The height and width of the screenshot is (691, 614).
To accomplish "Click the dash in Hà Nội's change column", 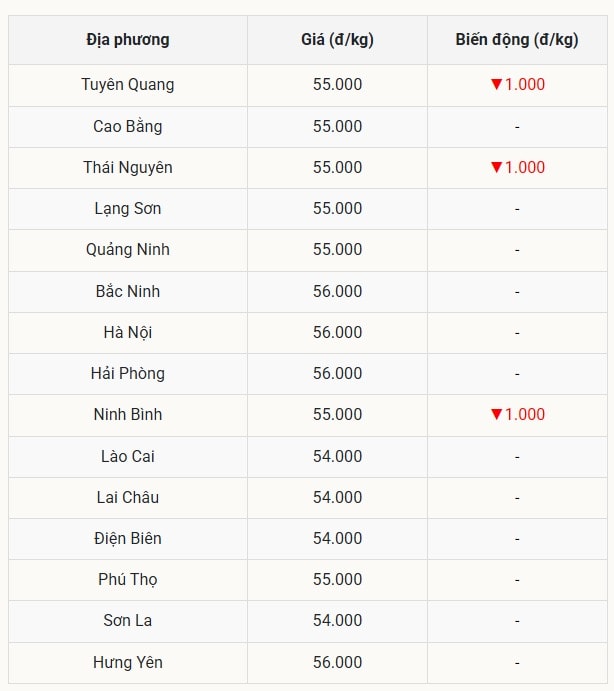I will (x=517, y=332).
